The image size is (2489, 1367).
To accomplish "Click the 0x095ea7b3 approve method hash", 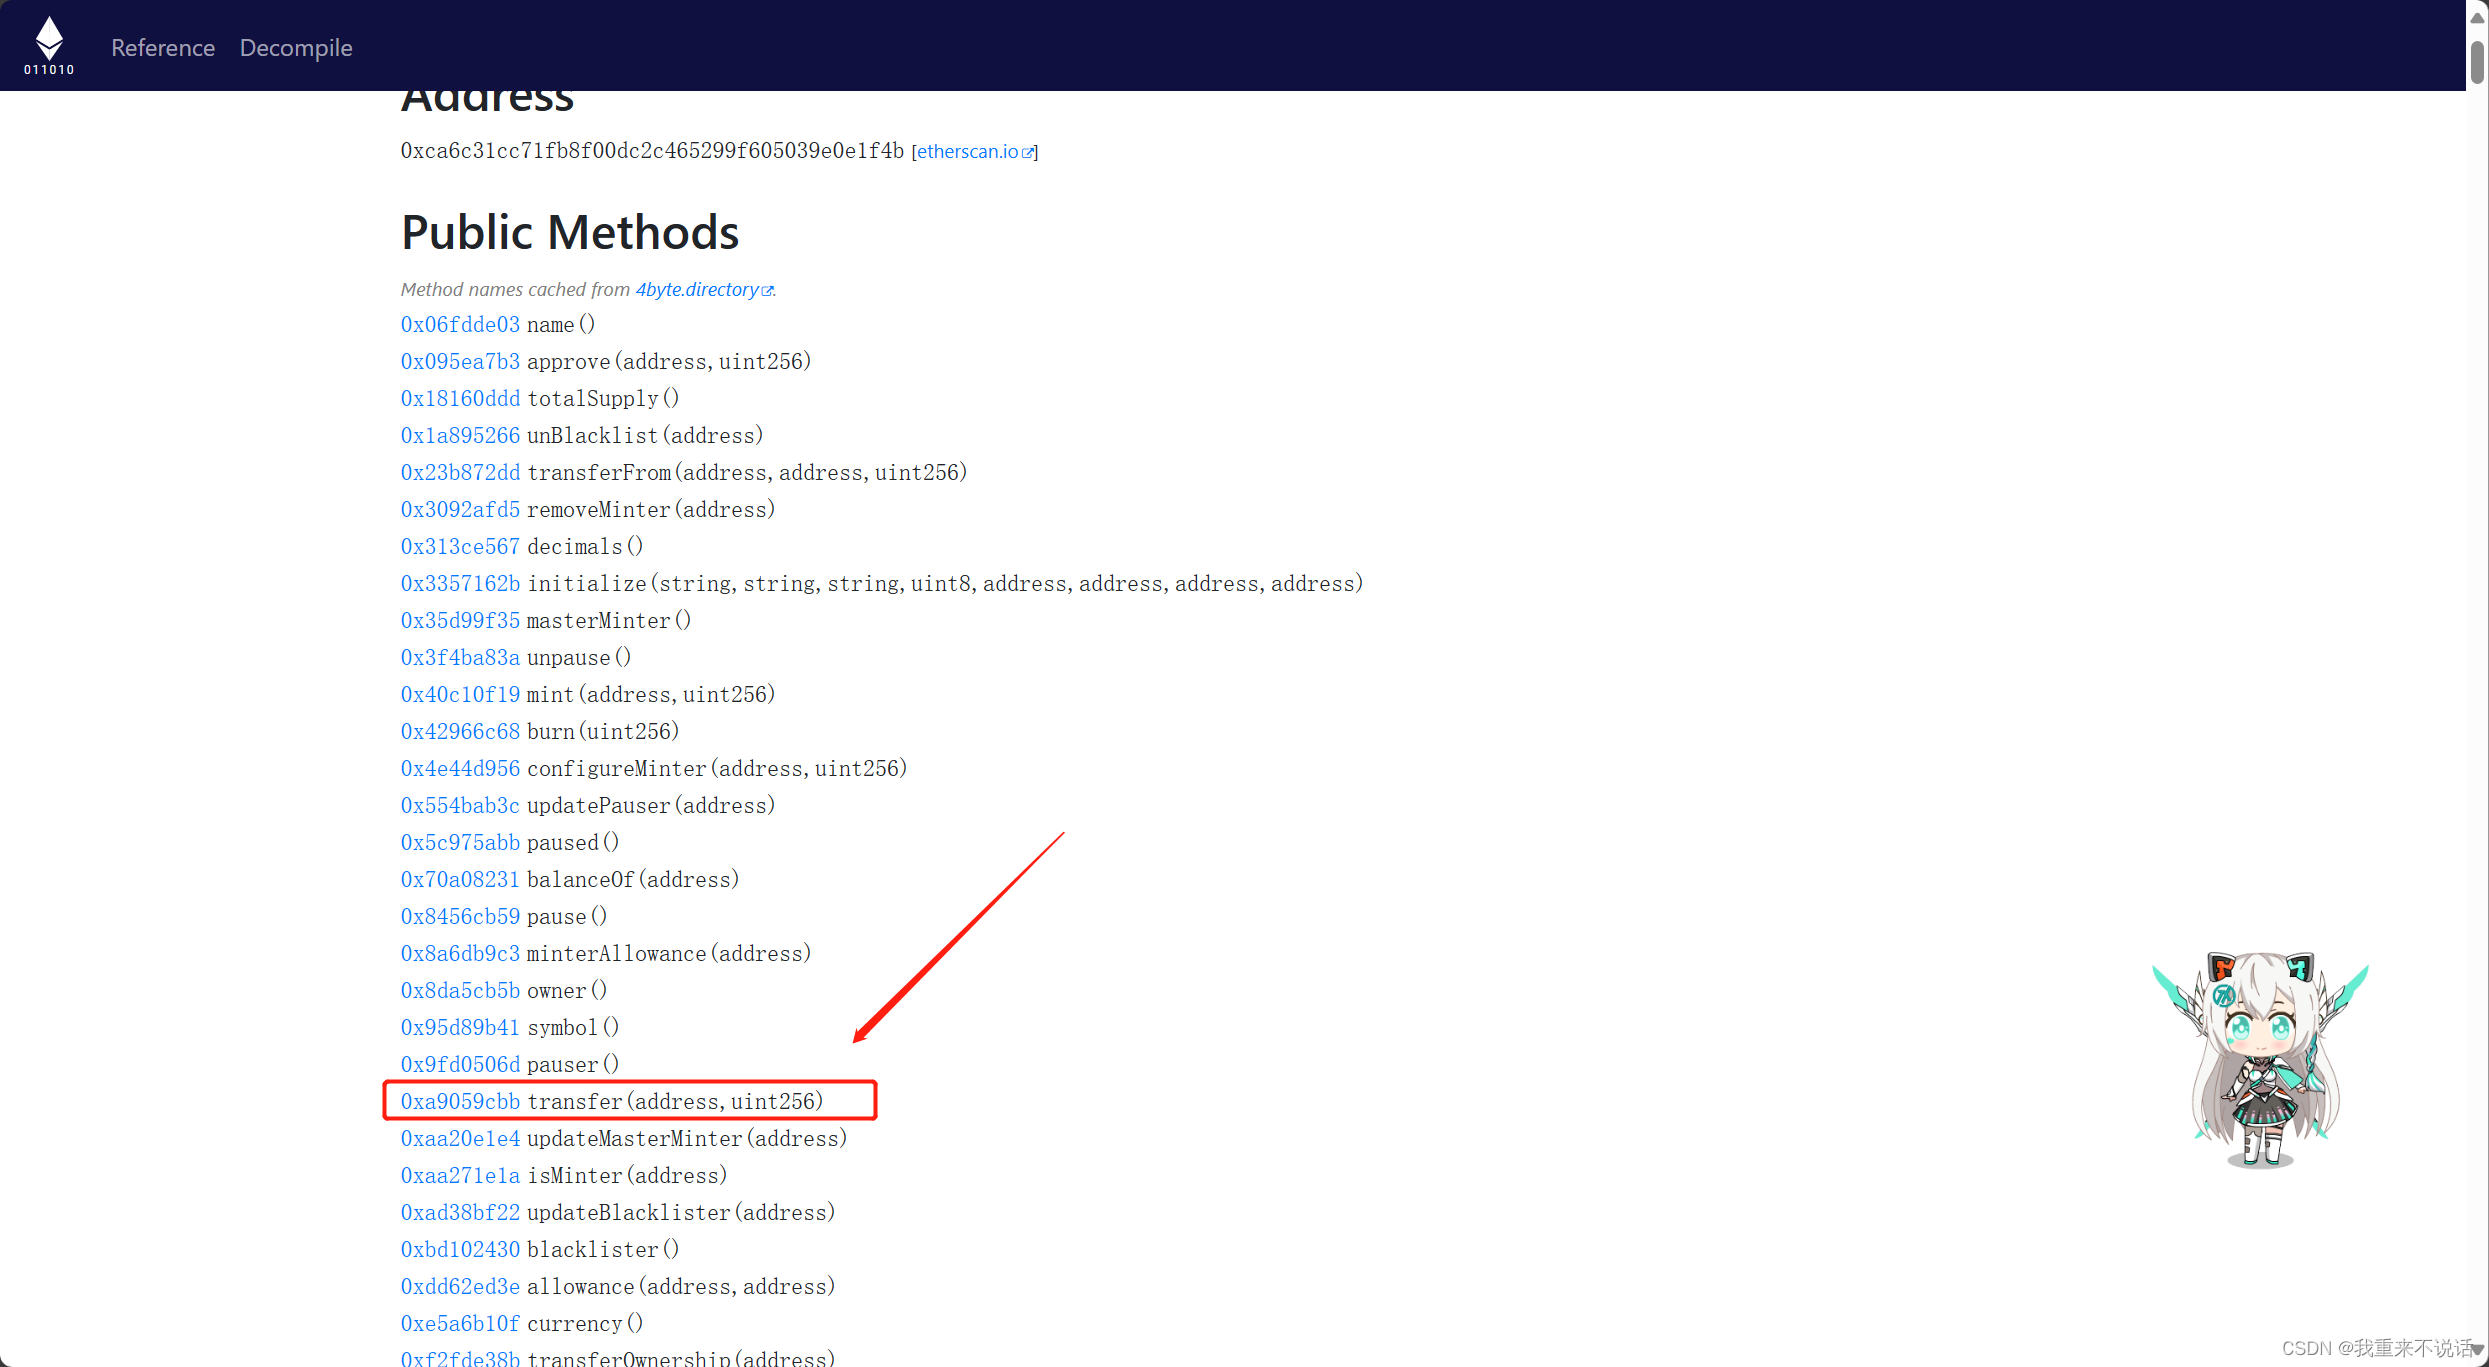I will click(460, 361).
